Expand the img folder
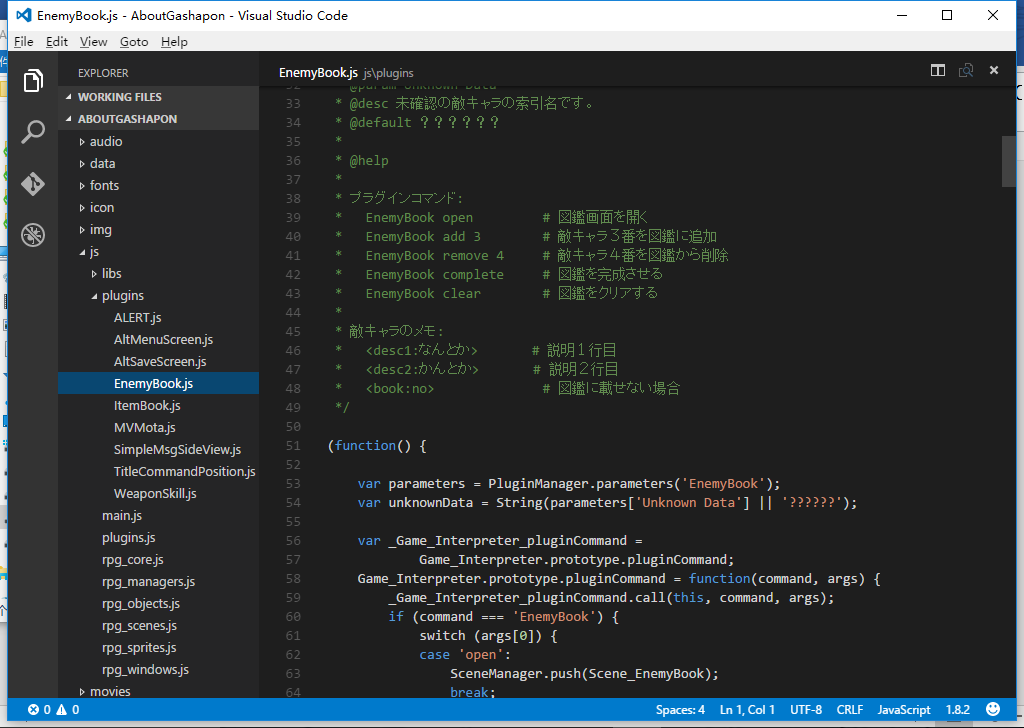The image size is (1024, 728). pyautogui.click(x=82, y=230)
